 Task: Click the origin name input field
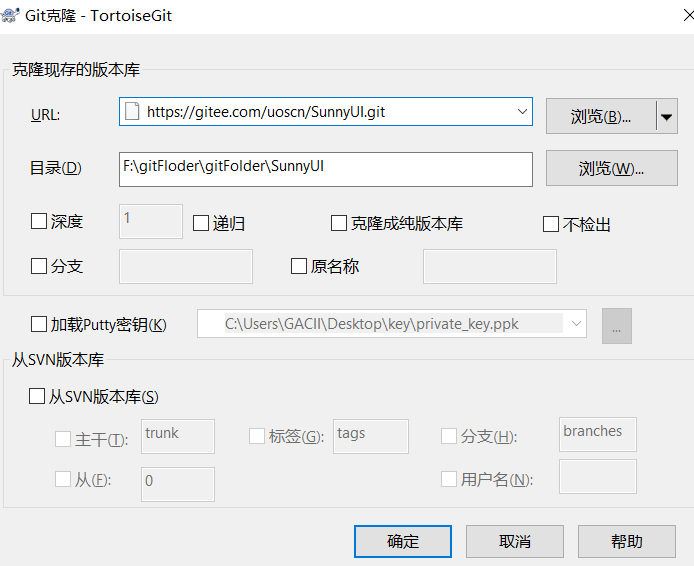coord(490,266)
